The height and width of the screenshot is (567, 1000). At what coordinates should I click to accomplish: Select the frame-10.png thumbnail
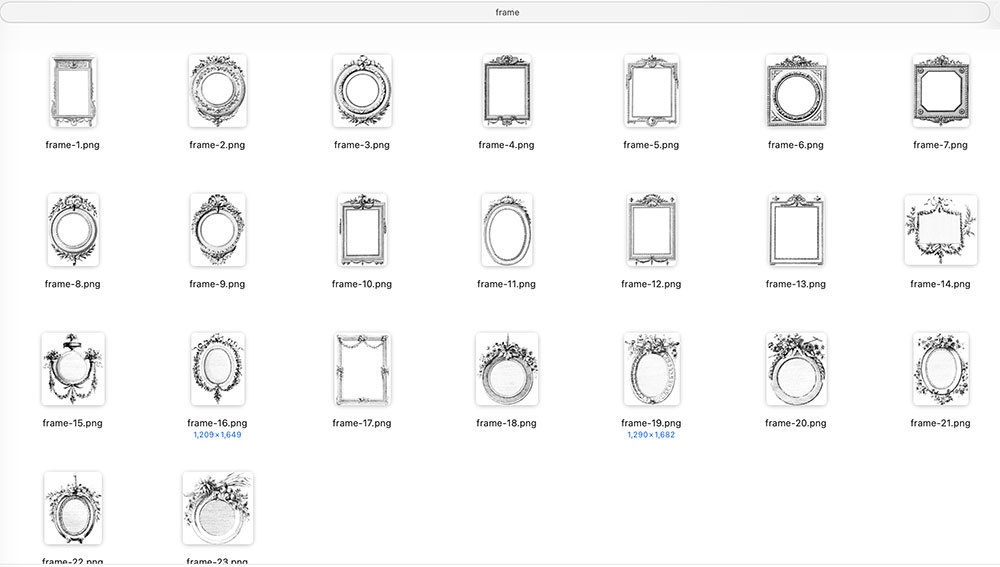pos(362,230)
